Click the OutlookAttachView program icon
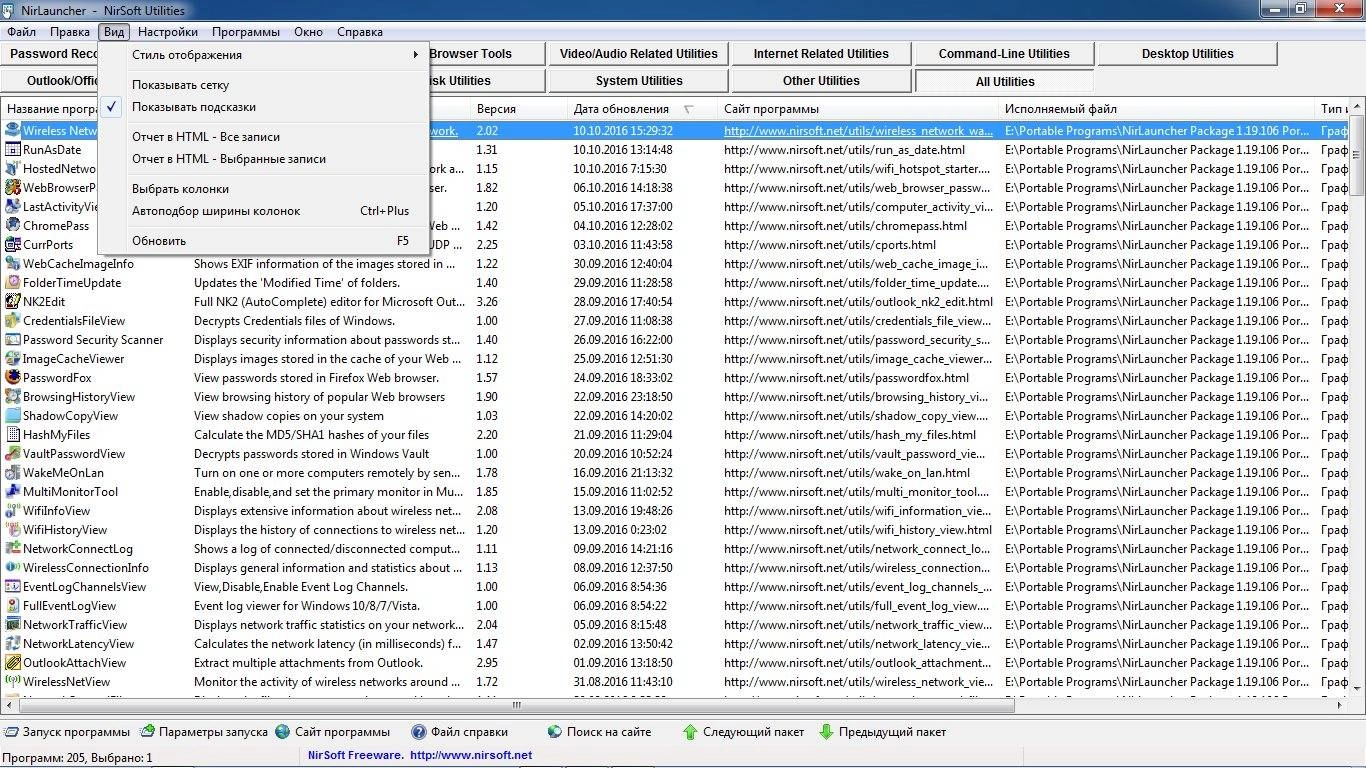 pyautogui.click(x=13, y=663)
